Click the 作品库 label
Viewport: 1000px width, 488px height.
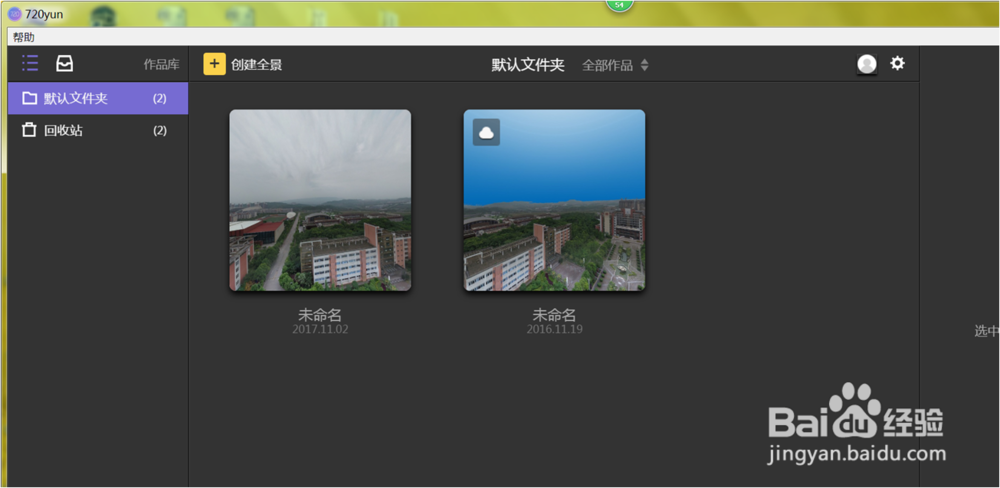pos(161,64)
